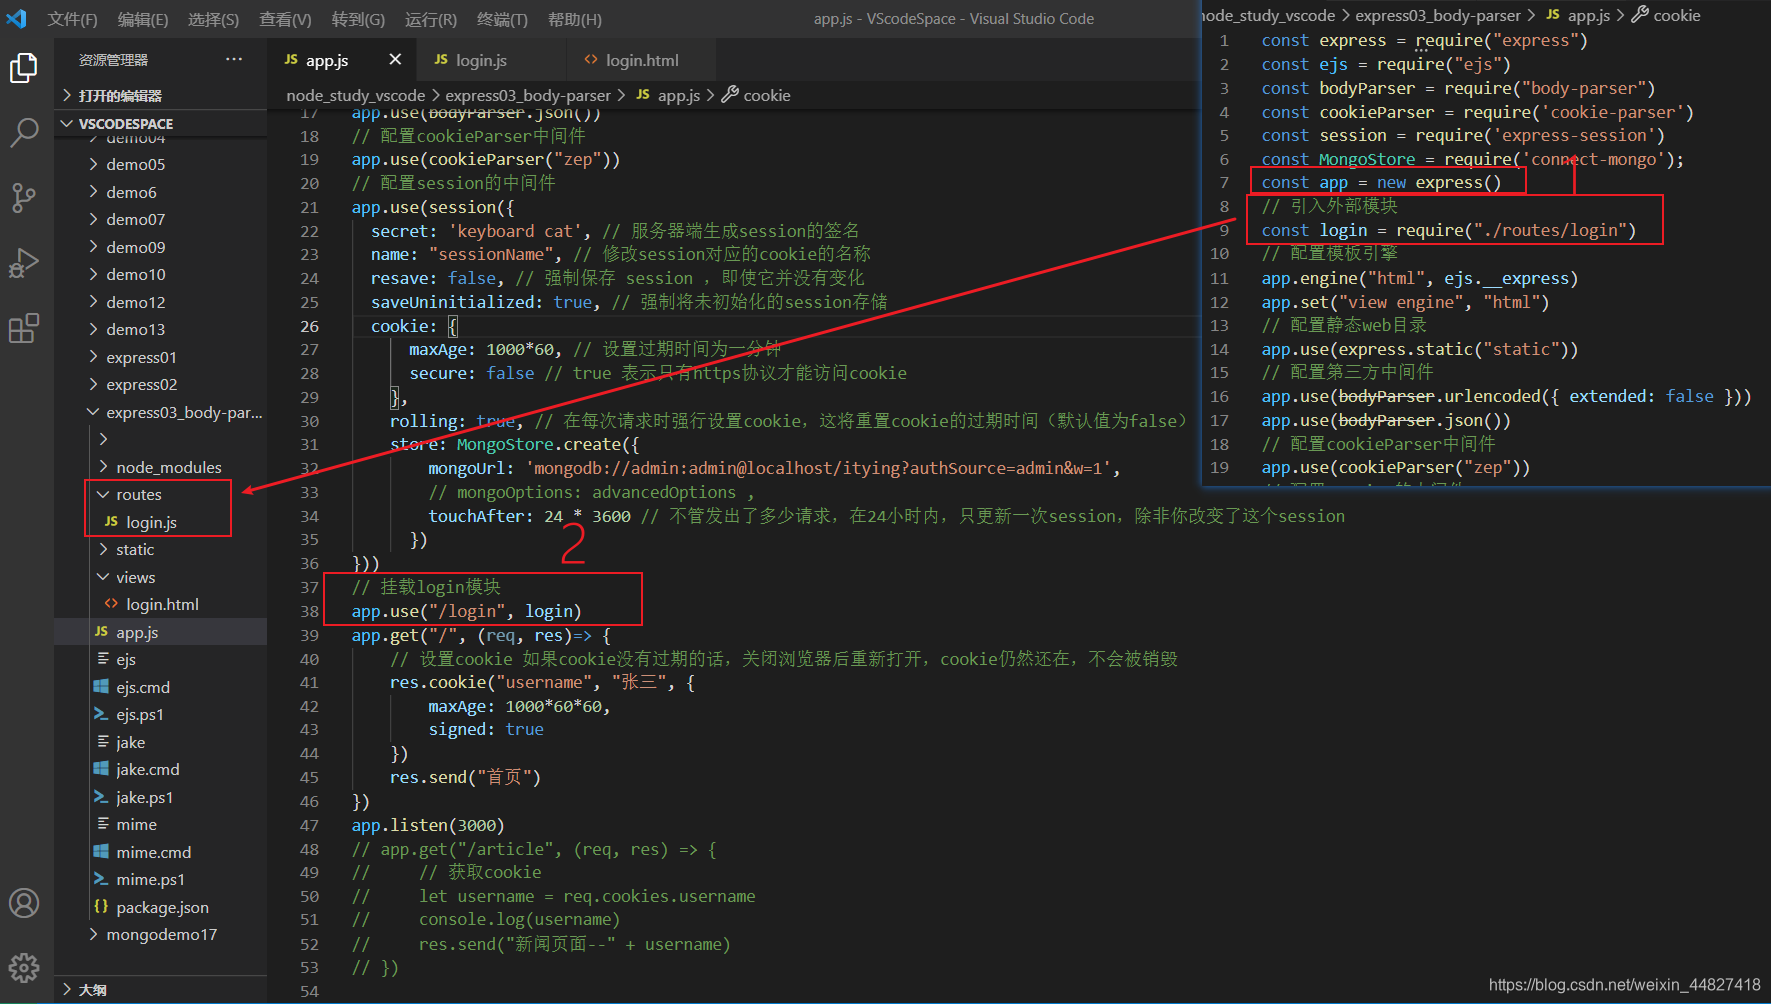Open the mime file in explorer
This screenshot has width=1771, height=1004.
pos(160,824)
